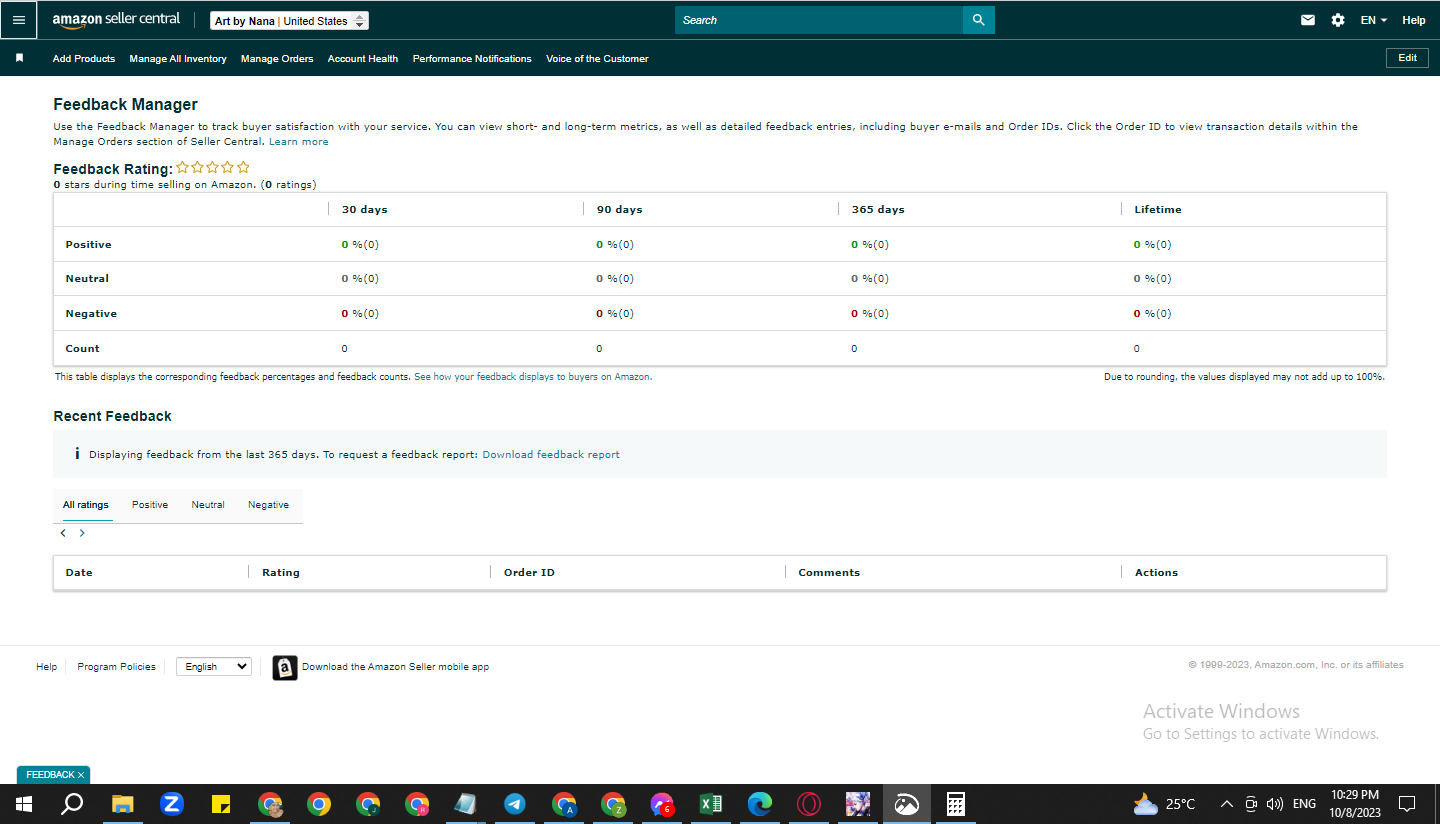Go to next feedback page arrow
1440x824 pixels.
(x=82, y=533)
